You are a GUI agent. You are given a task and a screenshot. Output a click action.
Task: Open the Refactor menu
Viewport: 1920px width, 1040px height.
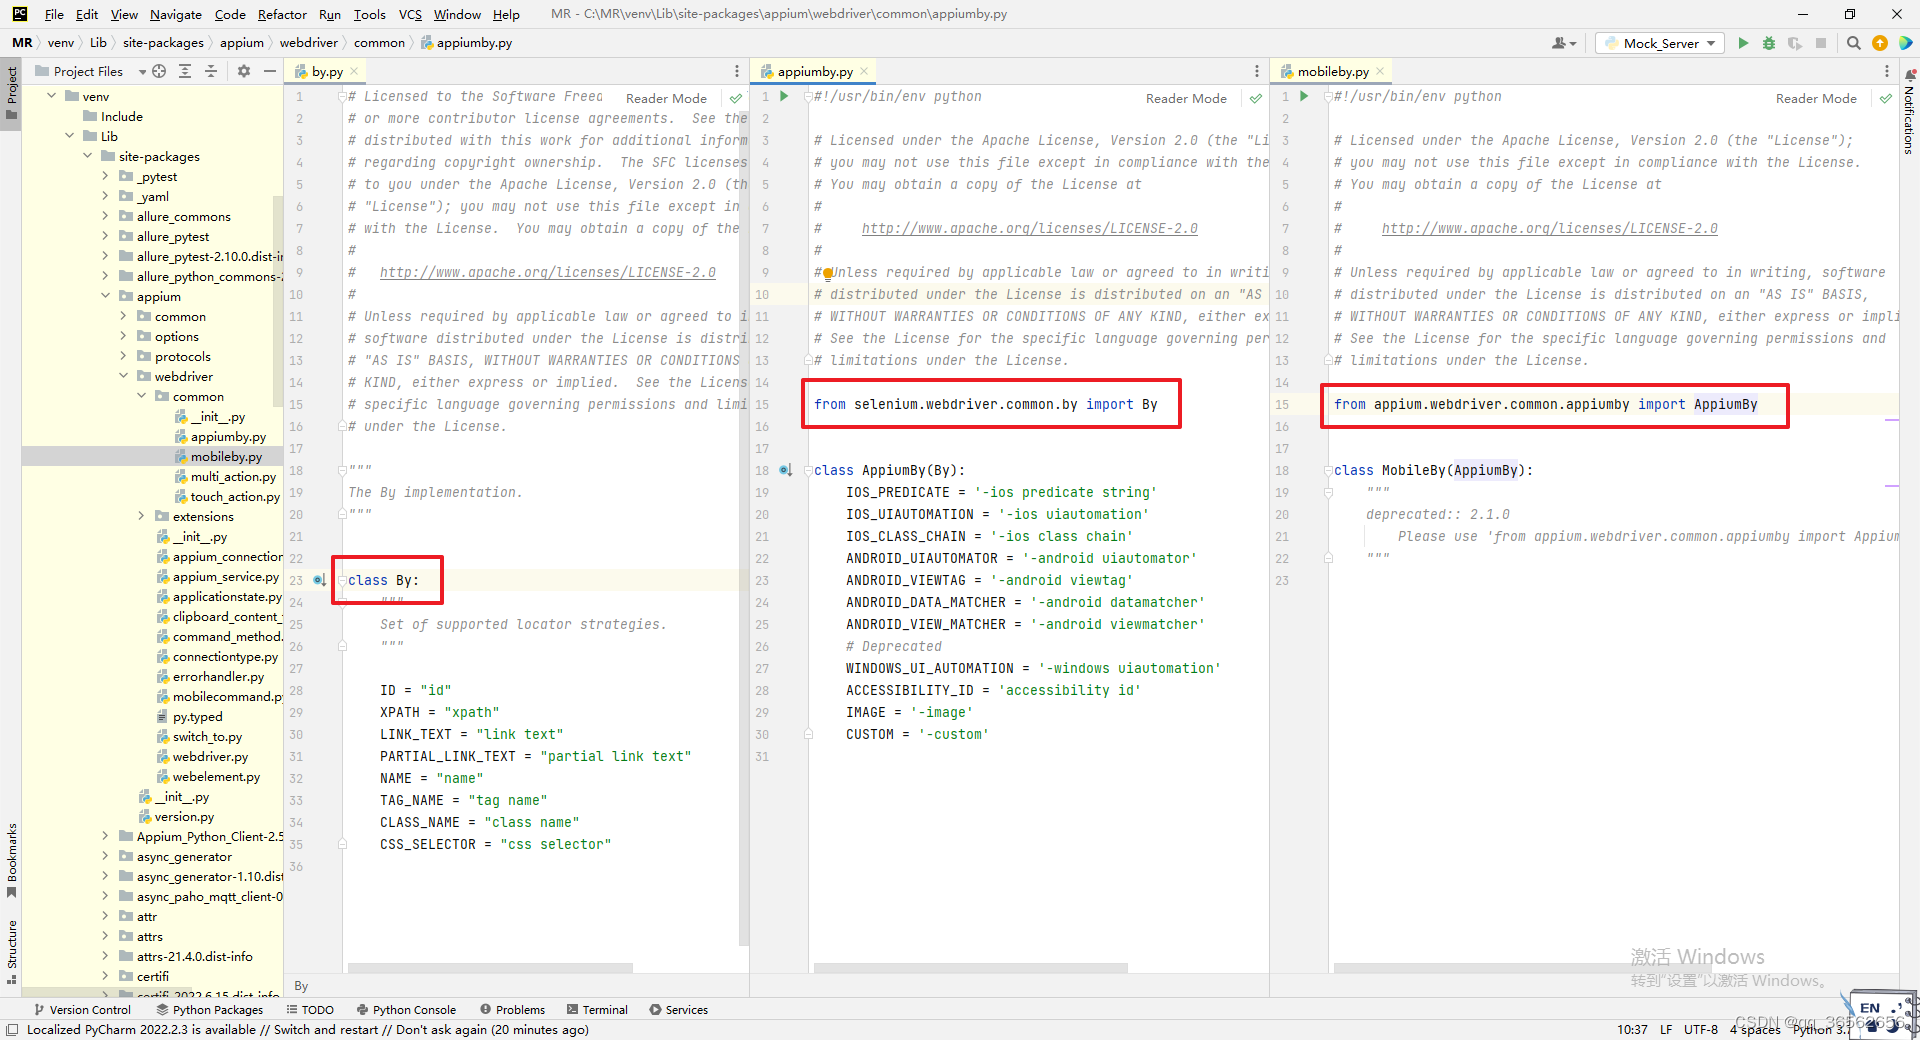coord(282,14)
